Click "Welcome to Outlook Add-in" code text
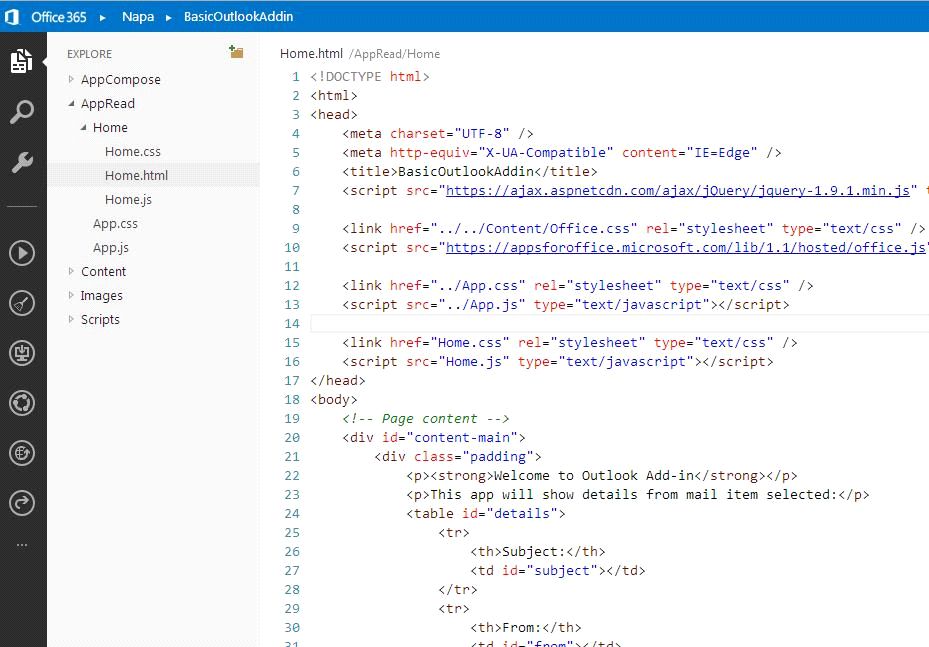929x647 pixels. pos(594,476)
